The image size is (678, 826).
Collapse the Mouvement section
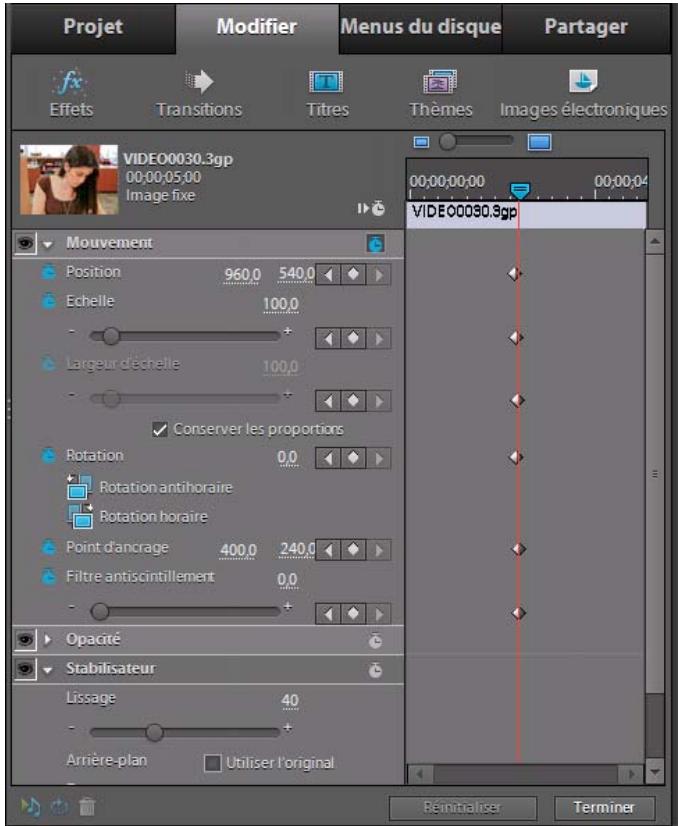48,244
